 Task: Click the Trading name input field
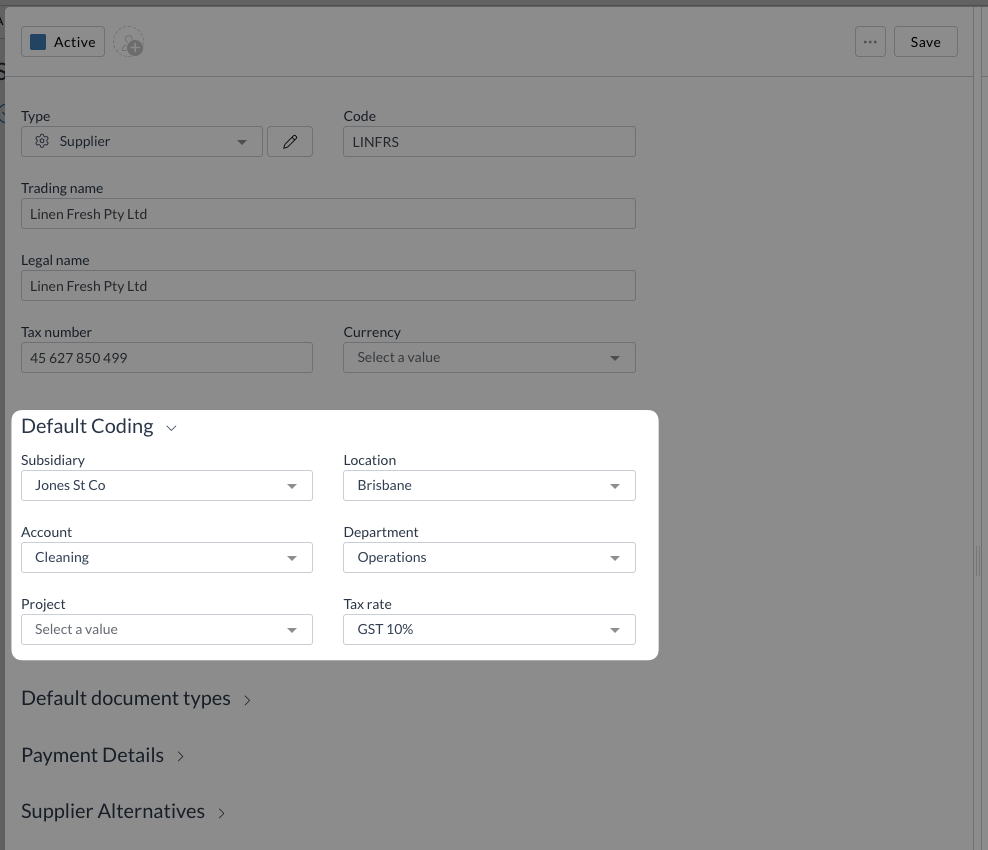(328, 214)
